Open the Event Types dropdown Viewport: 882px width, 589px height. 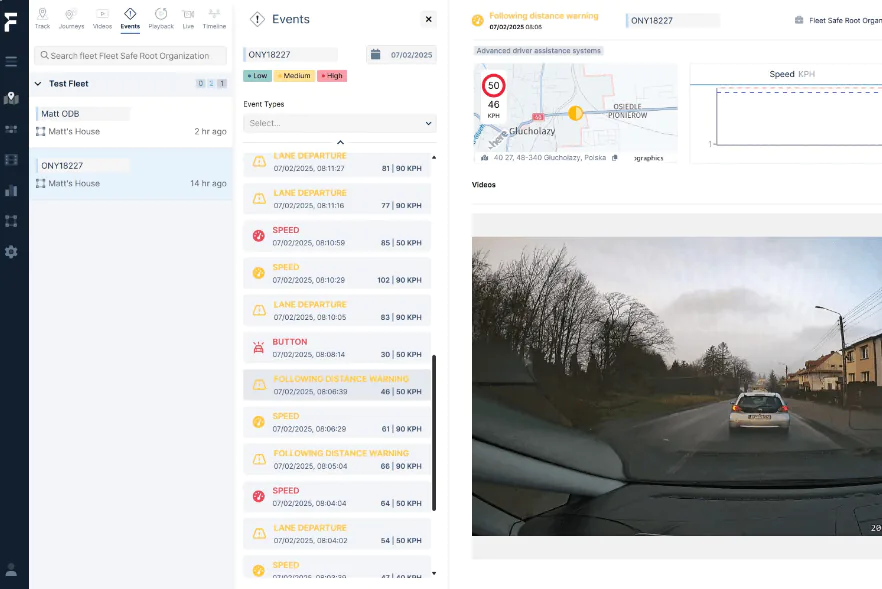click(340, 123)
